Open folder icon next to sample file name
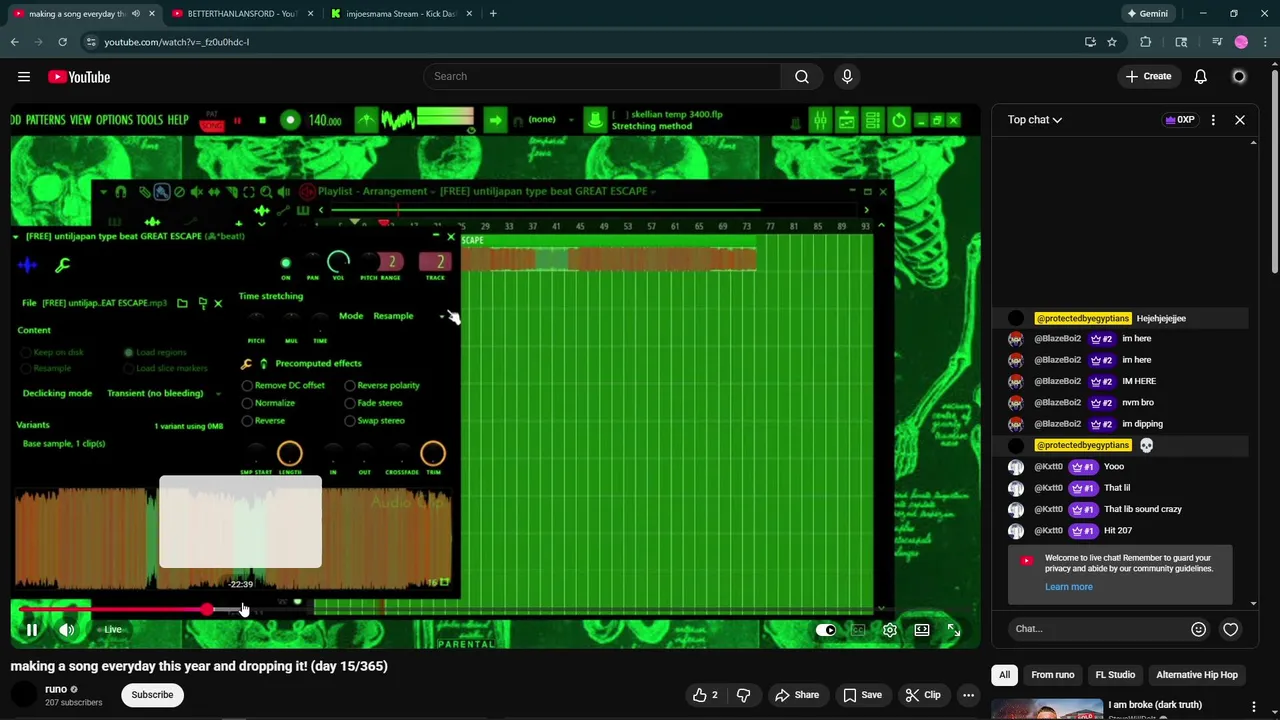 tap(182, 303)
